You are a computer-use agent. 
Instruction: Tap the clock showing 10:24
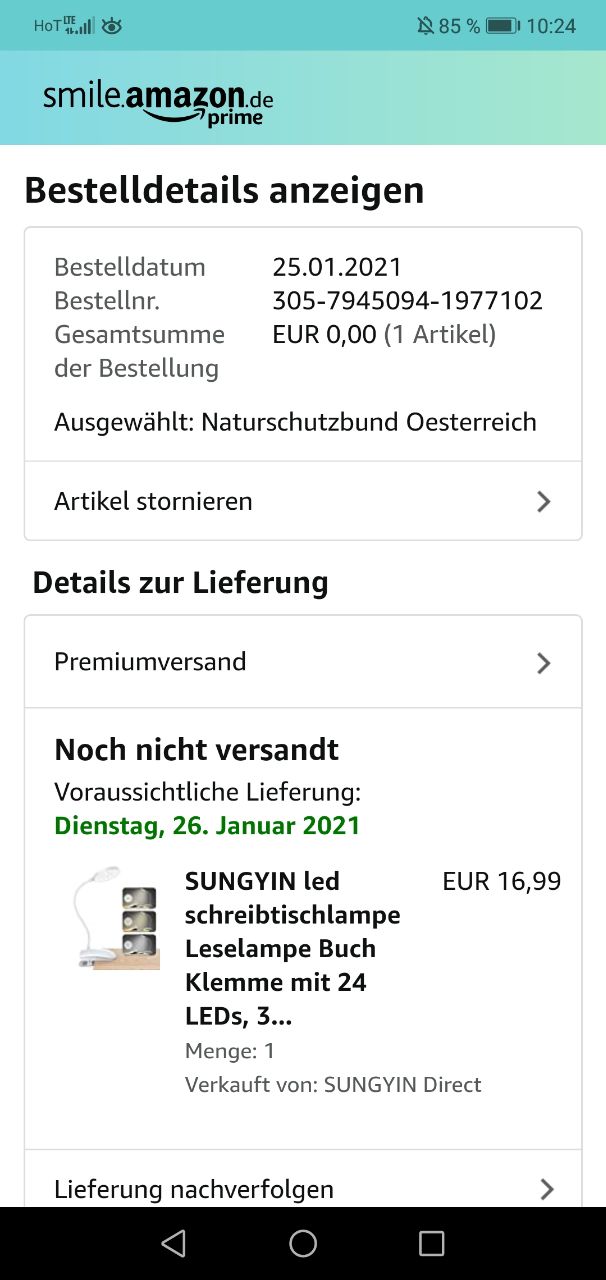pyautogui.click(x=551, y=26)
